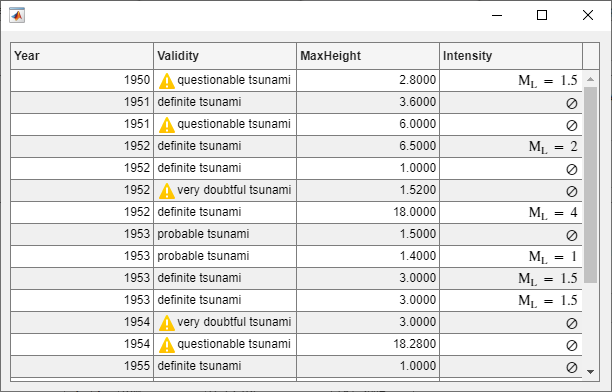
Task: Select 'definite tsunami' in the 18.0000 row
Action: (199, 212)
